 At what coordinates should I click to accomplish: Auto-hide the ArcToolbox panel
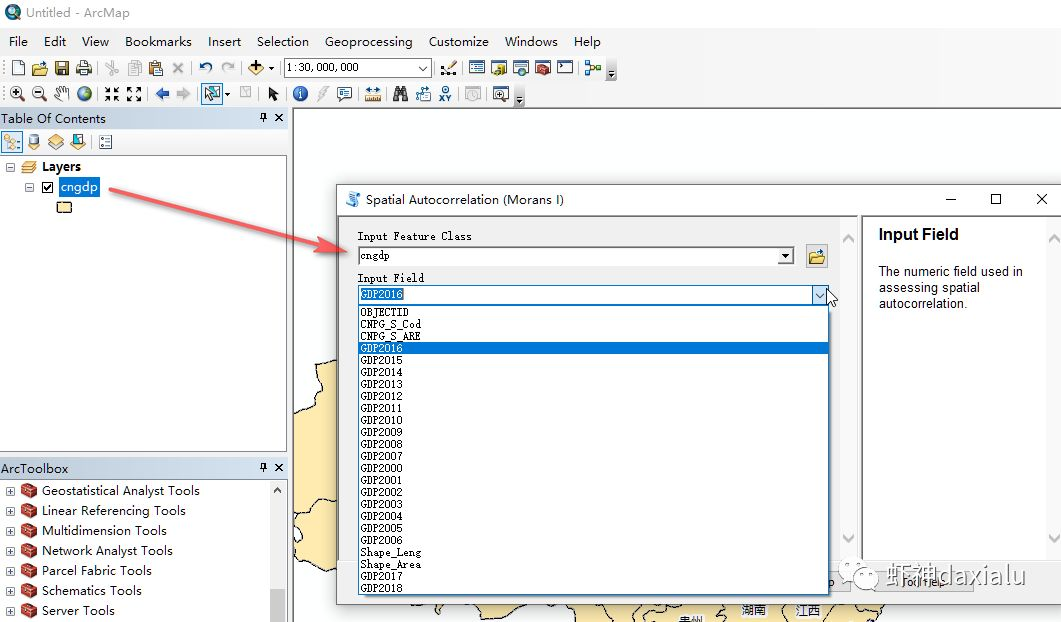point(263,468)
